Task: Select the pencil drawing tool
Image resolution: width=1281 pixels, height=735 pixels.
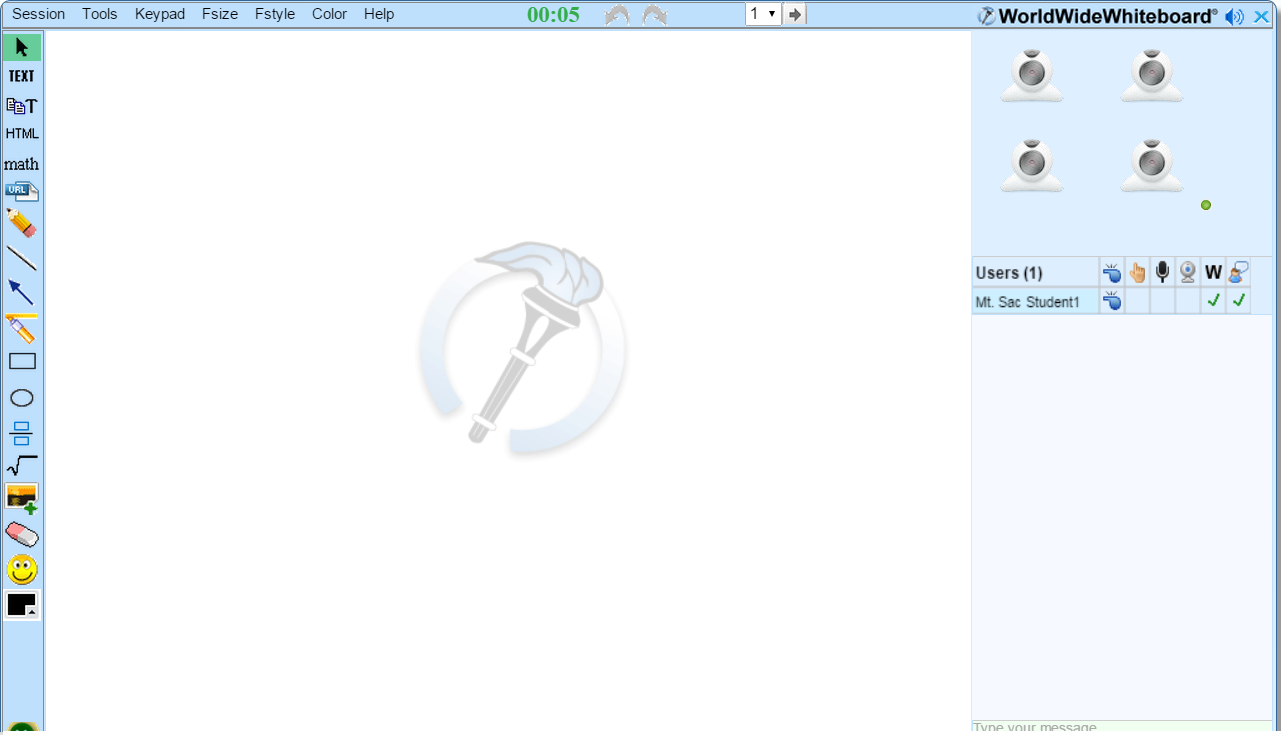Action: click(22, 223)
